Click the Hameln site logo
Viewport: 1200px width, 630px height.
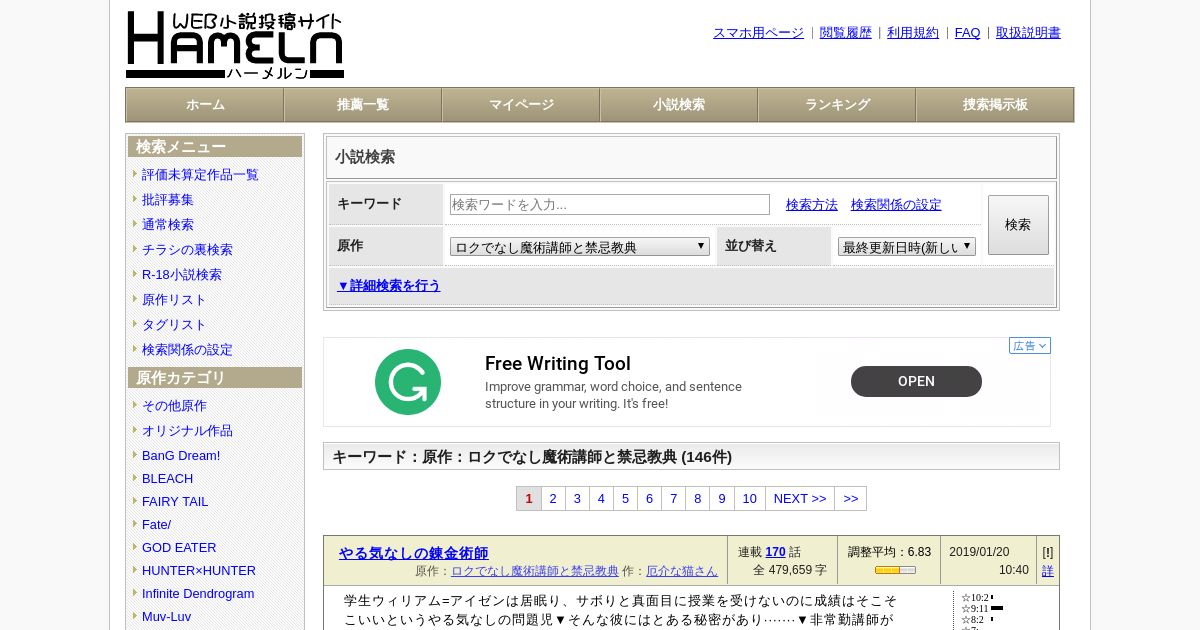click(x=235, y=45)
